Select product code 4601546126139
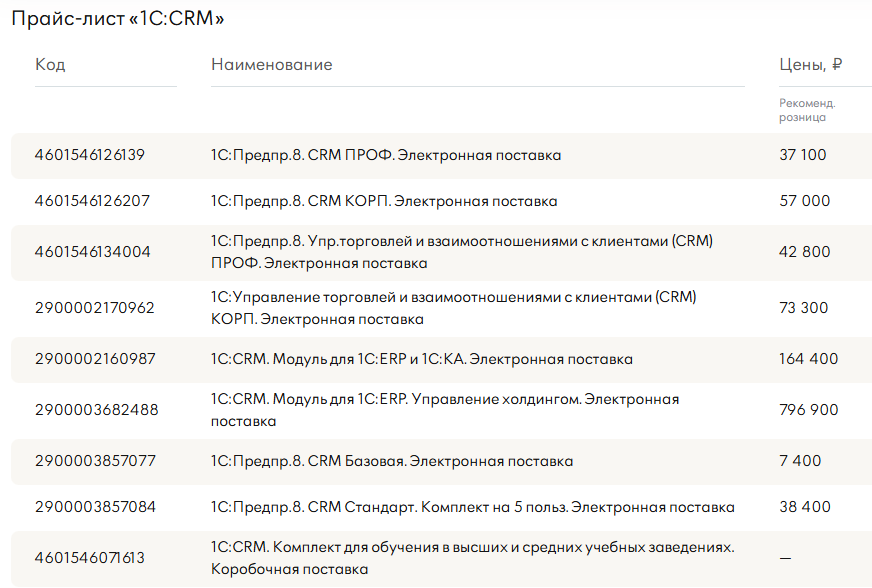This screenshot has width=872, height=588. [x=90, y=155]
